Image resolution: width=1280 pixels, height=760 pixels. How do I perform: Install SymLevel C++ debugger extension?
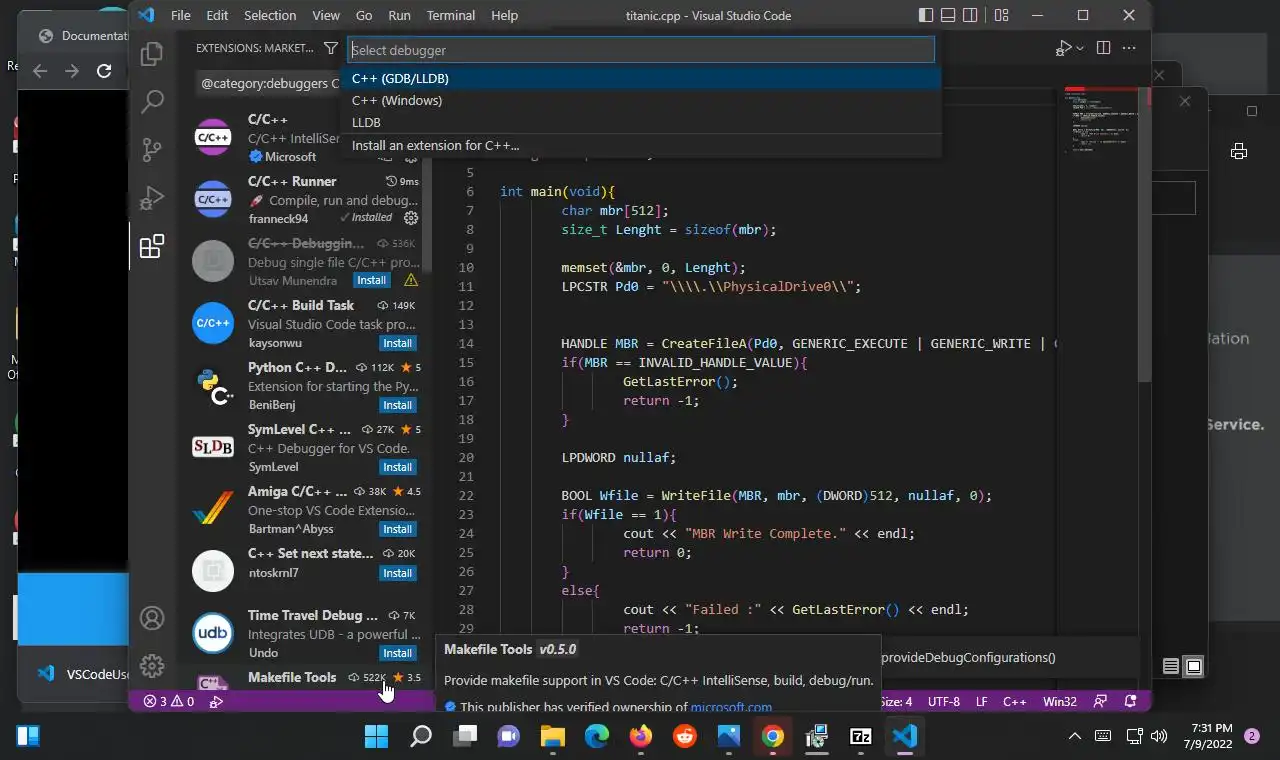(398, 467)
